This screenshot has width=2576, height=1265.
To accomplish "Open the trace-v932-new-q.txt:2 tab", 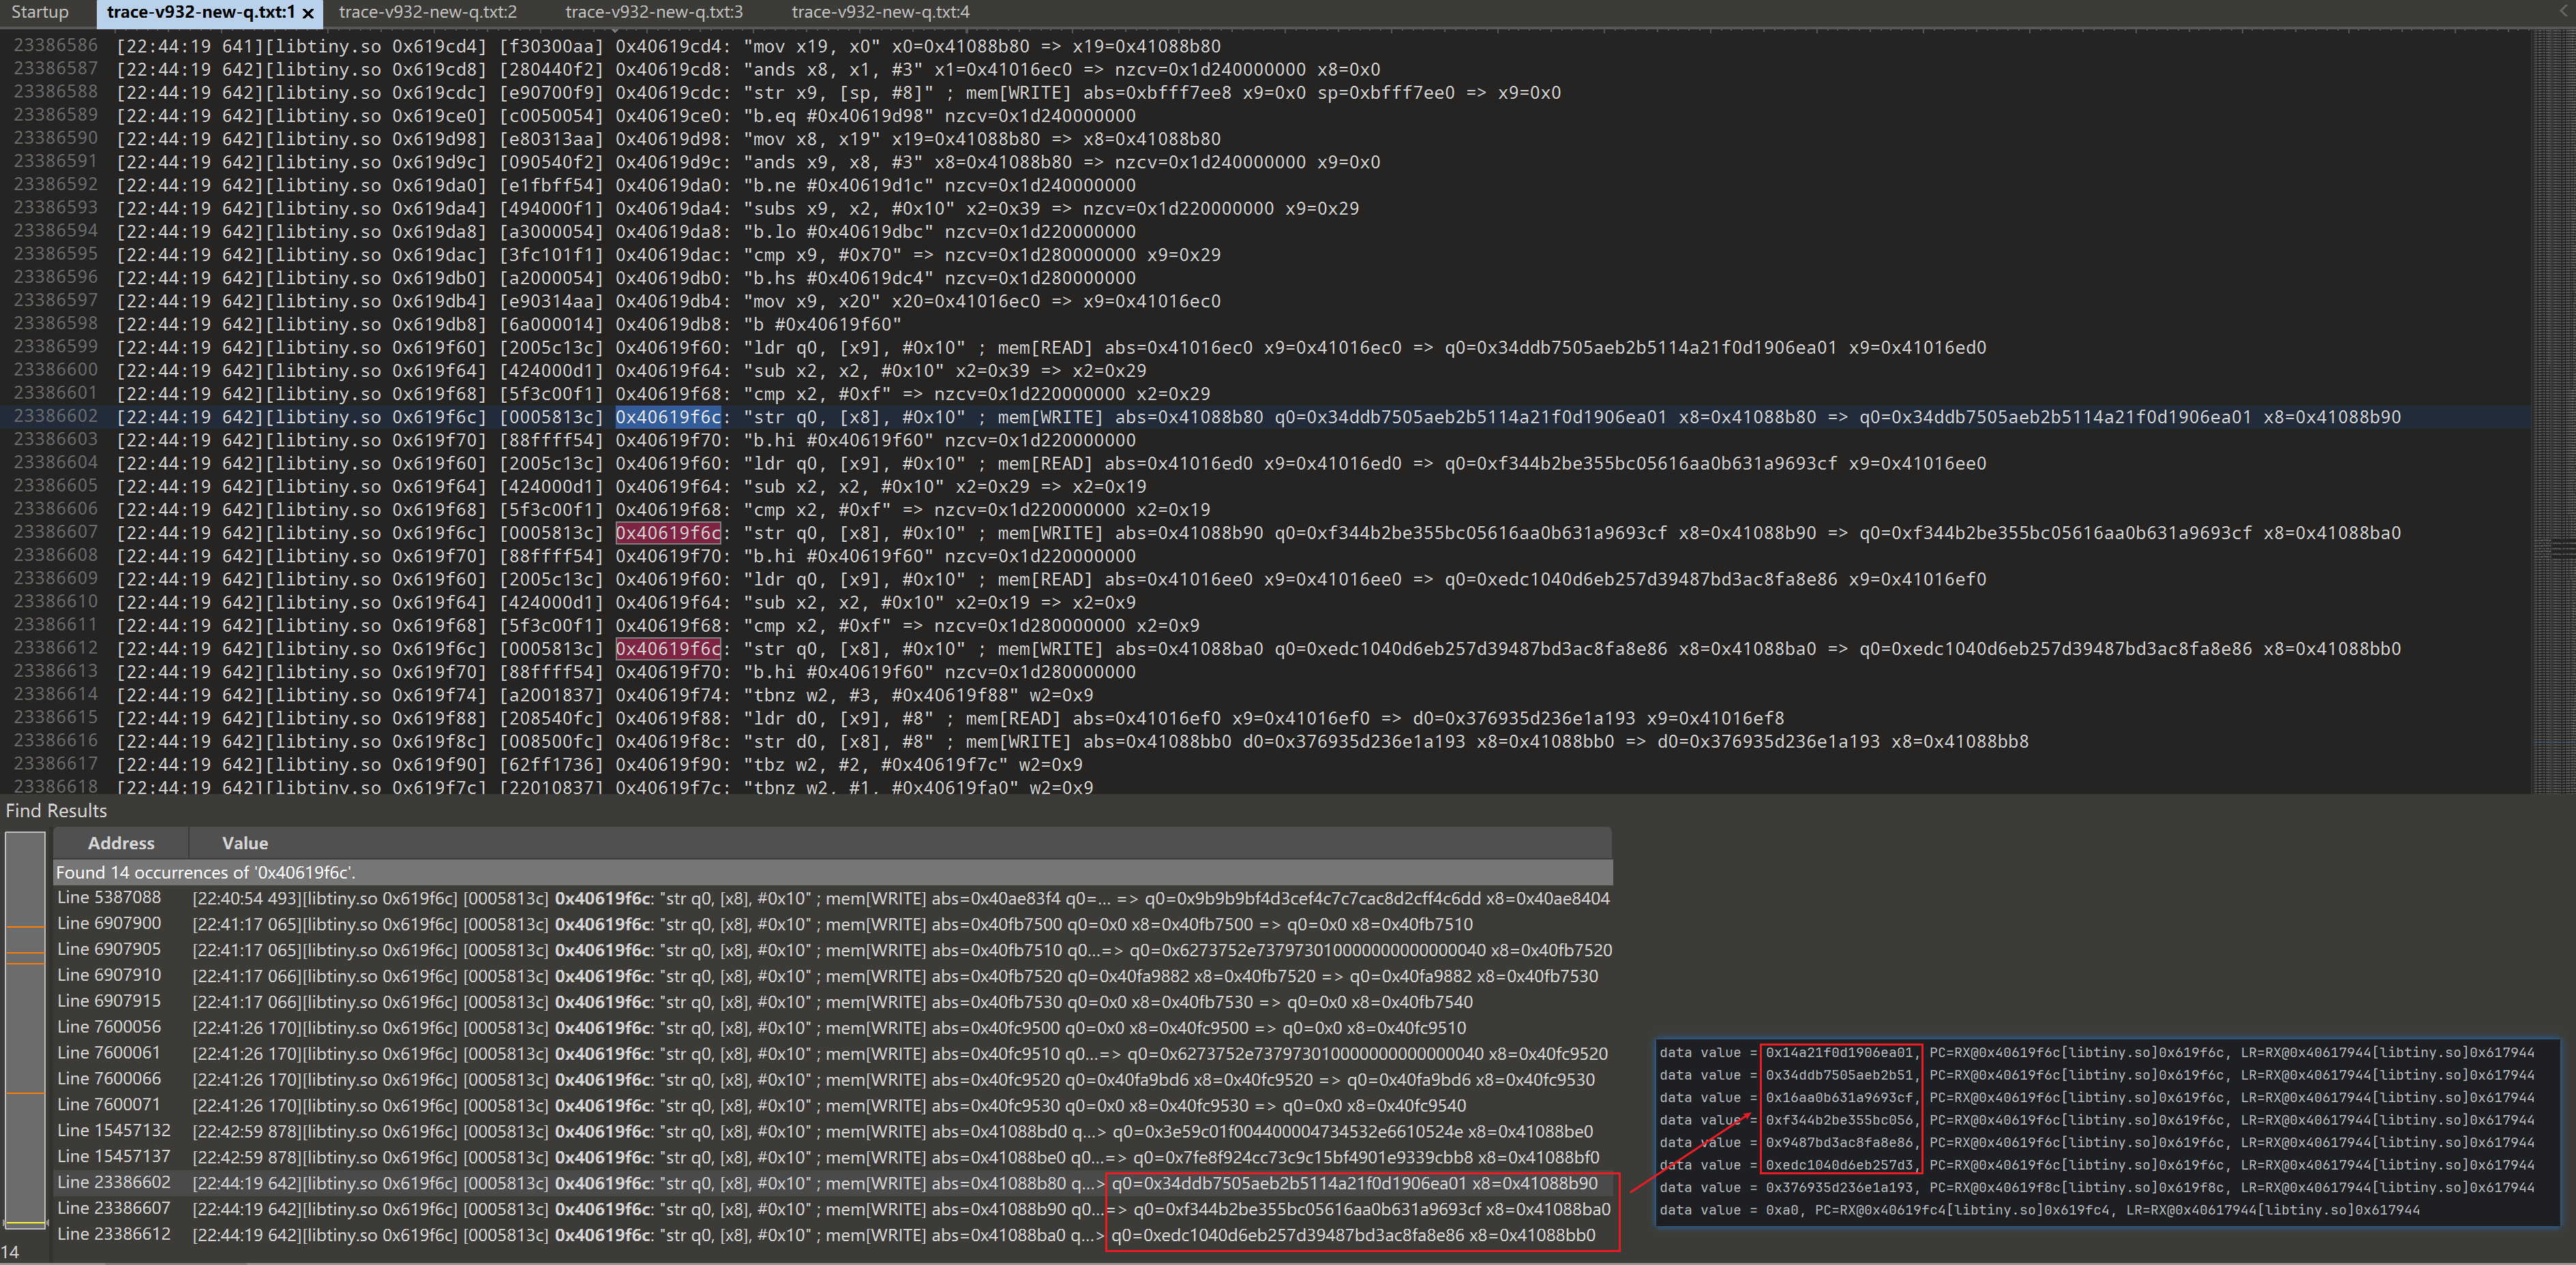I will click(x=428, y=12).
